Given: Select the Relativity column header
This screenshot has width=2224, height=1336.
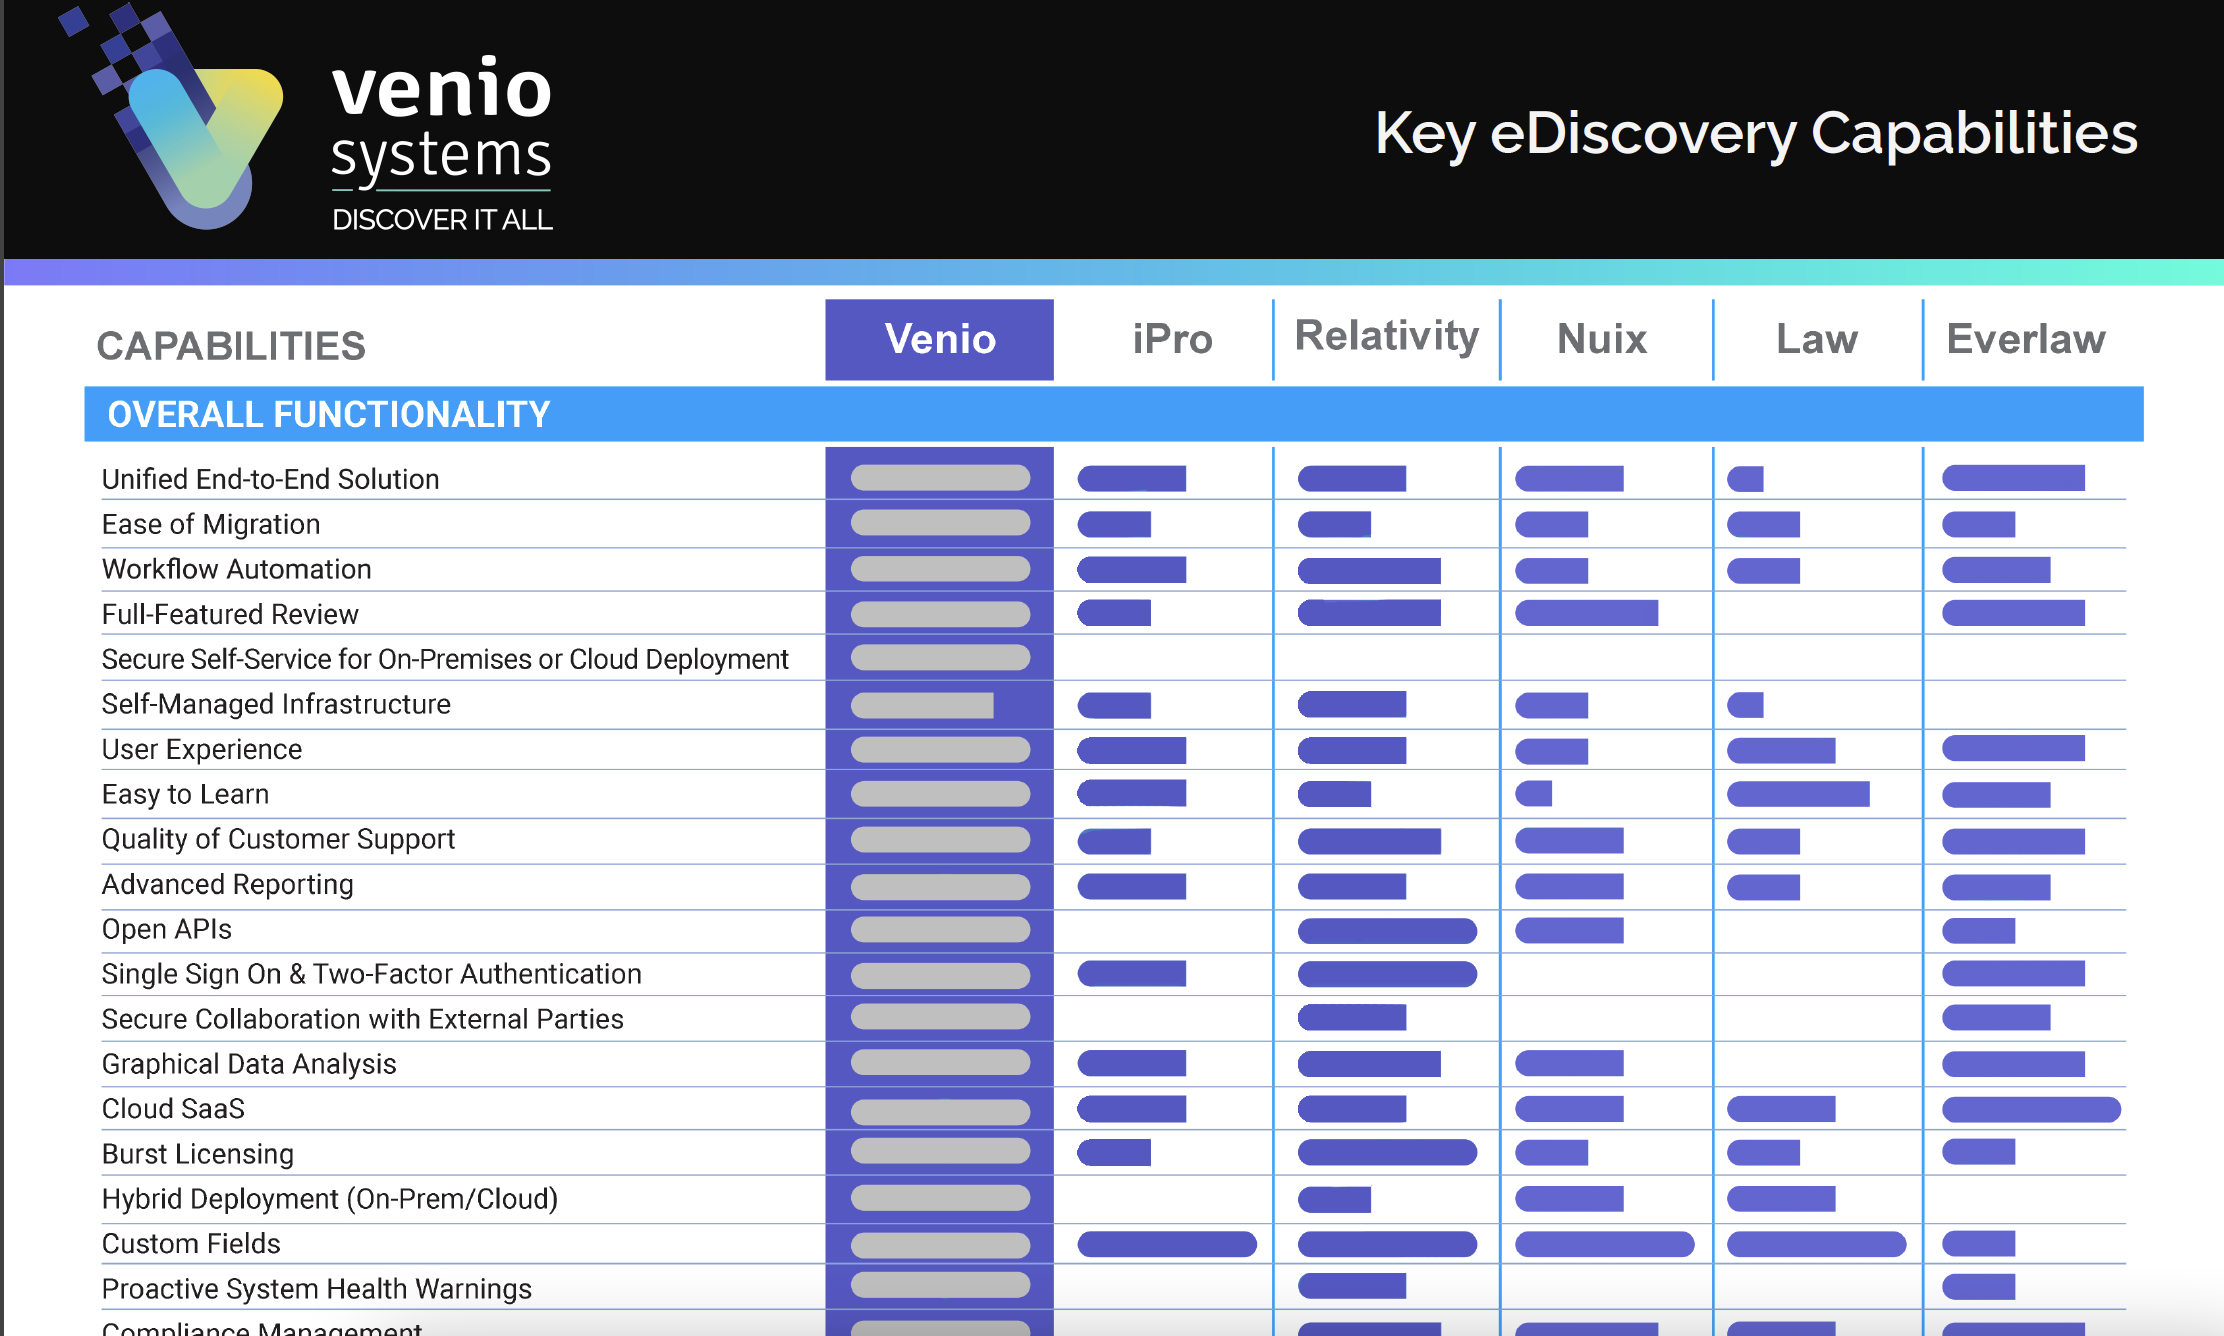Looking at the screenshot, I should (x=1386, y=336).
